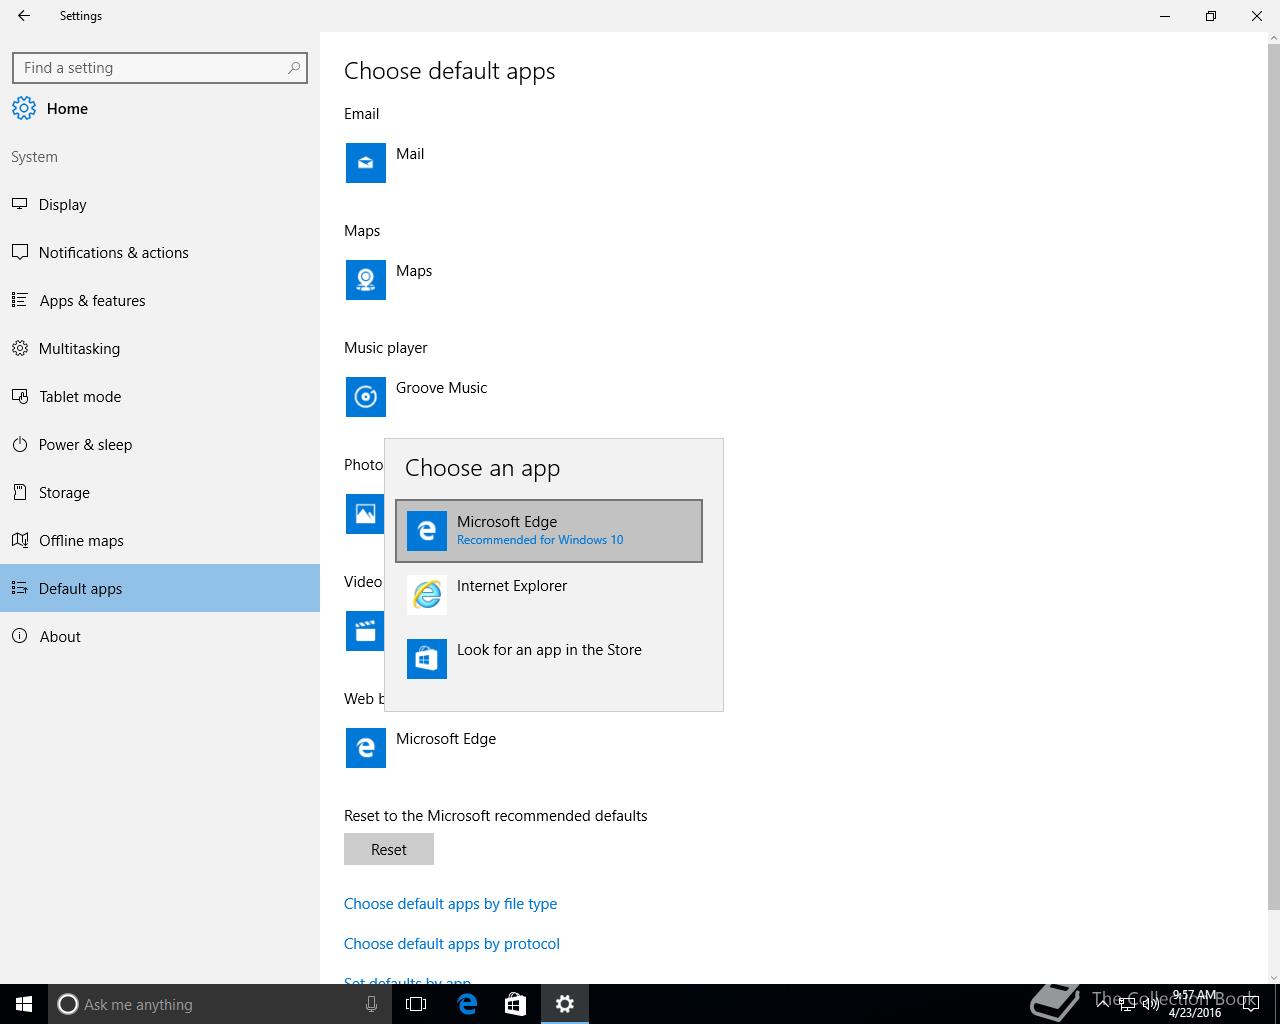The height and width of the screenshot is (1024, 1280).
Task: Click the Internet Explorer icon in popup
Action: pyautogui.click(x=427, y=595)
